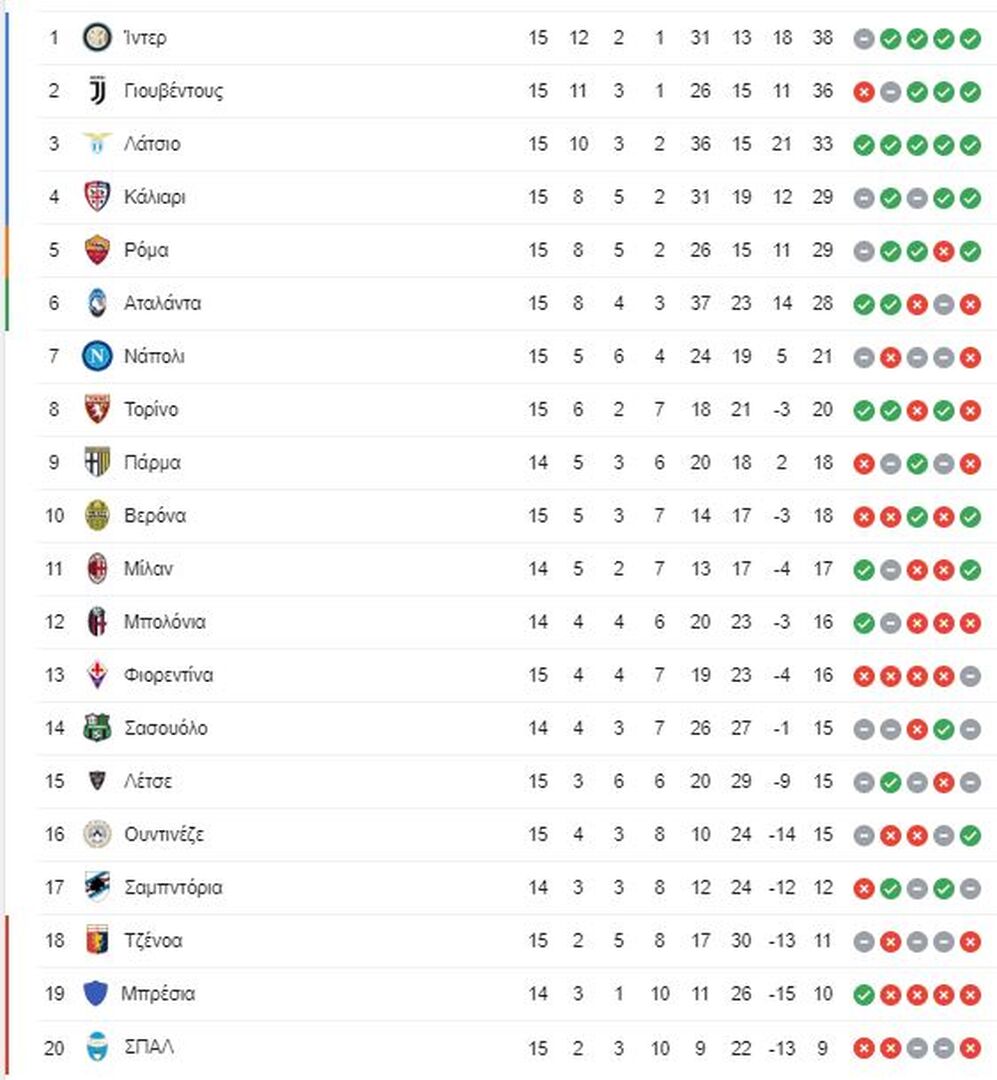Click Inter's most recent win indicator
This screenshot has height=1080, width=997.
click(x=970, y=39)
